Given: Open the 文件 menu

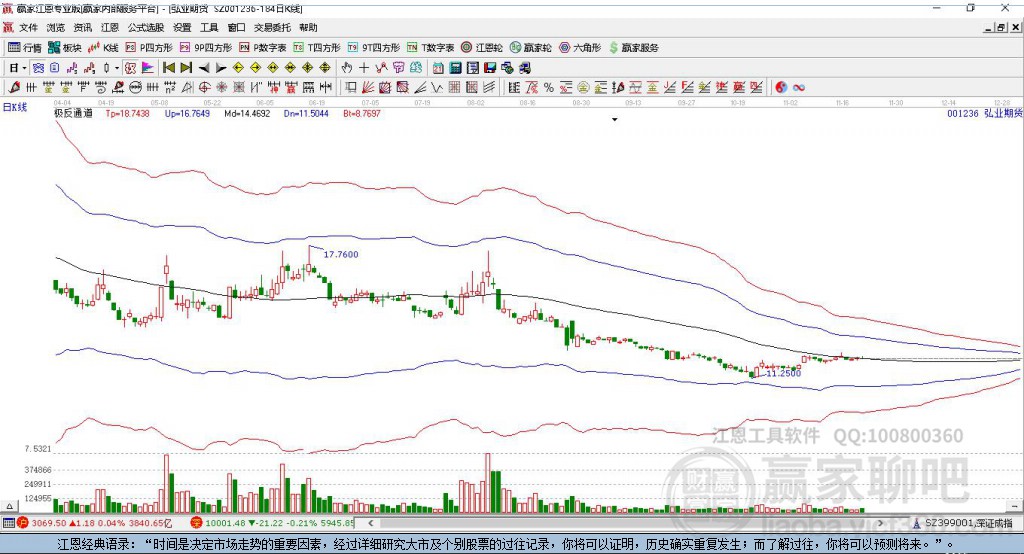Looking at the screenshot, I should [x=28, y=27].
